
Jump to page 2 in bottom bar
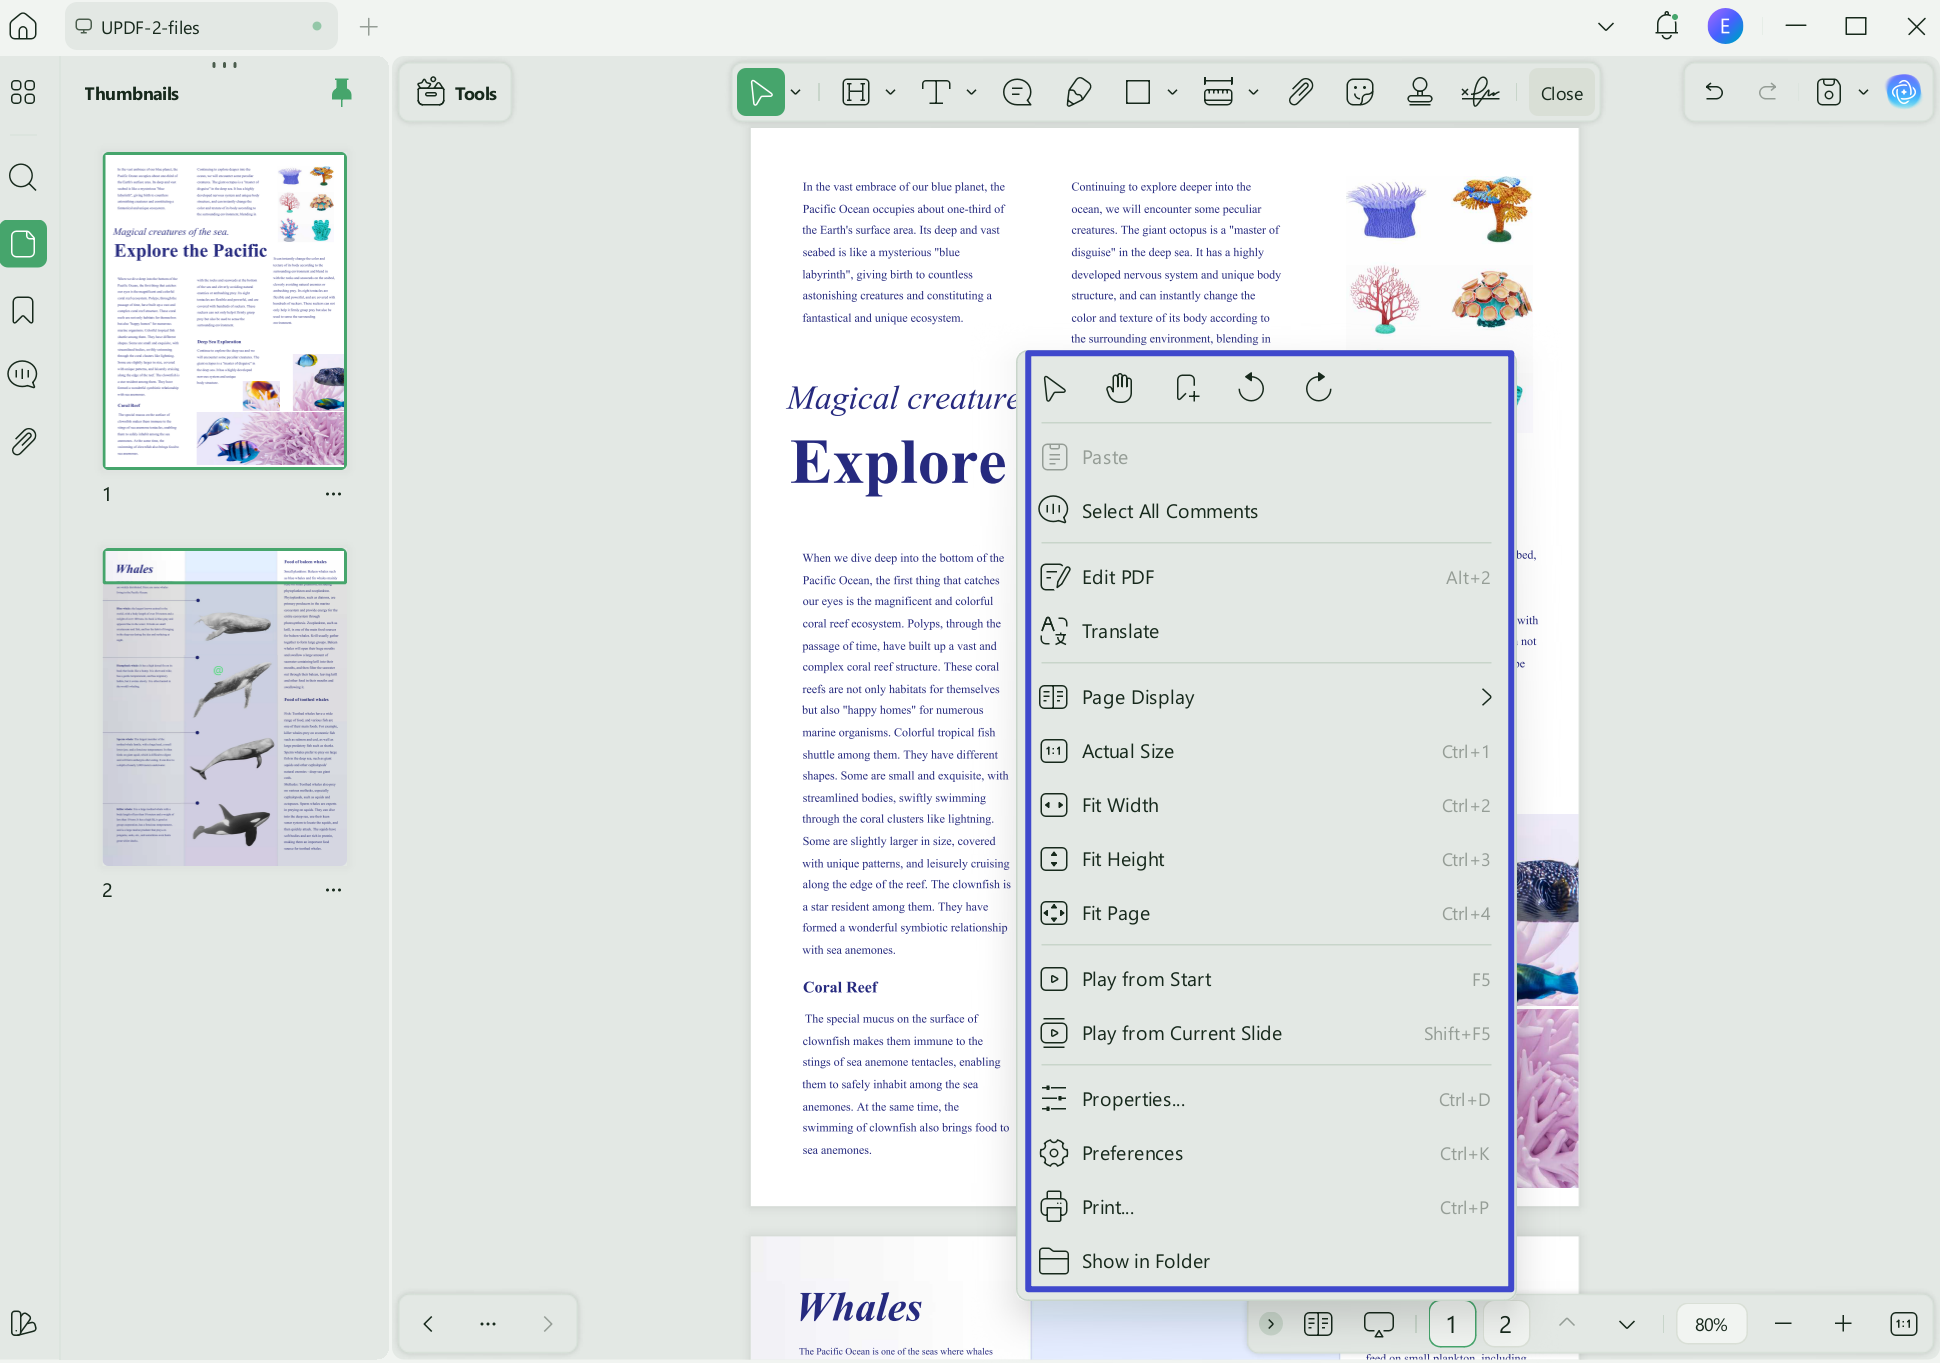pyautogui.click(x=1505, y=1324)
